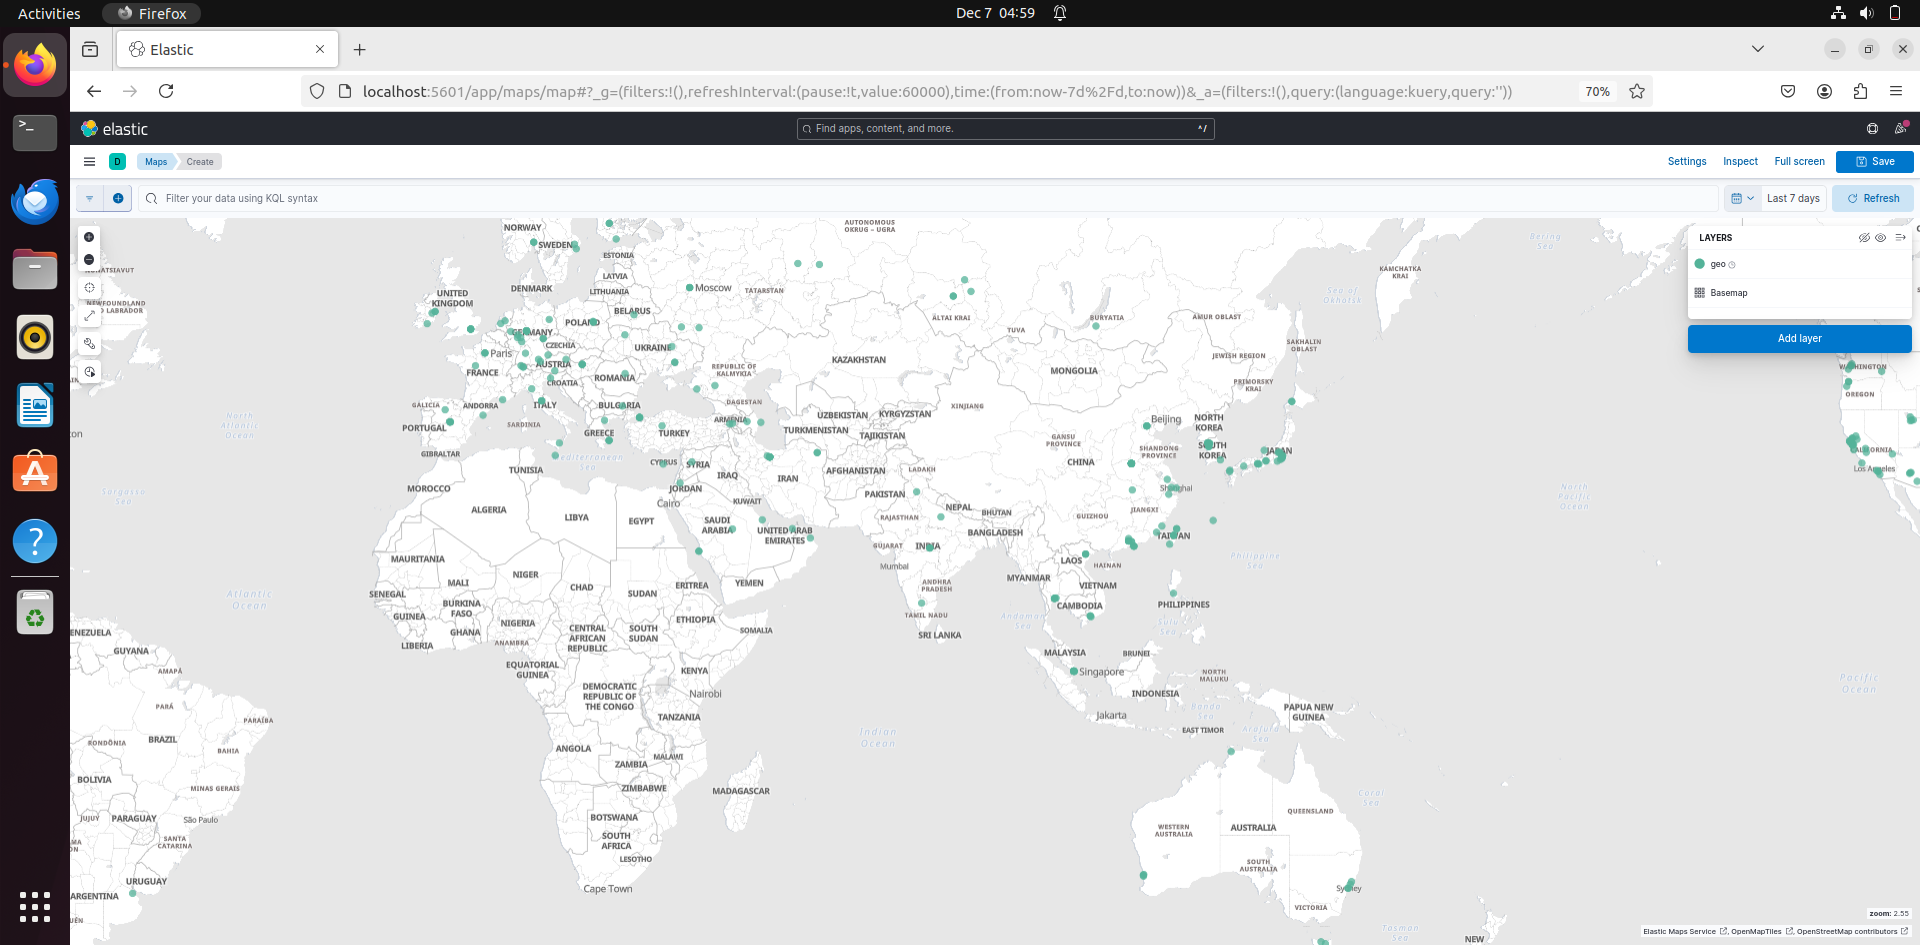The width and height of the screenshot is (1920, 945).
Task: Save the map
Action: (1874, 162)
